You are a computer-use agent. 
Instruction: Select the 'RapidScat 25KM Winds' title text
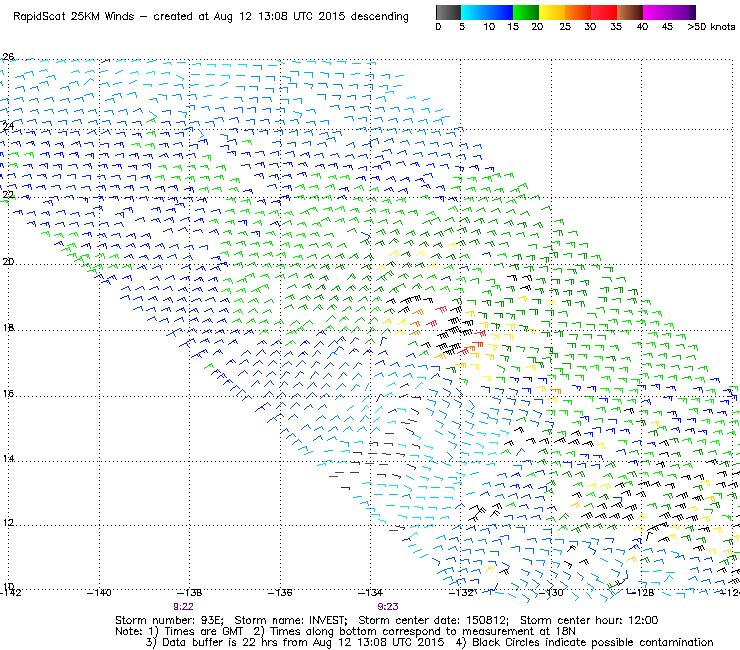click(74, 17)
